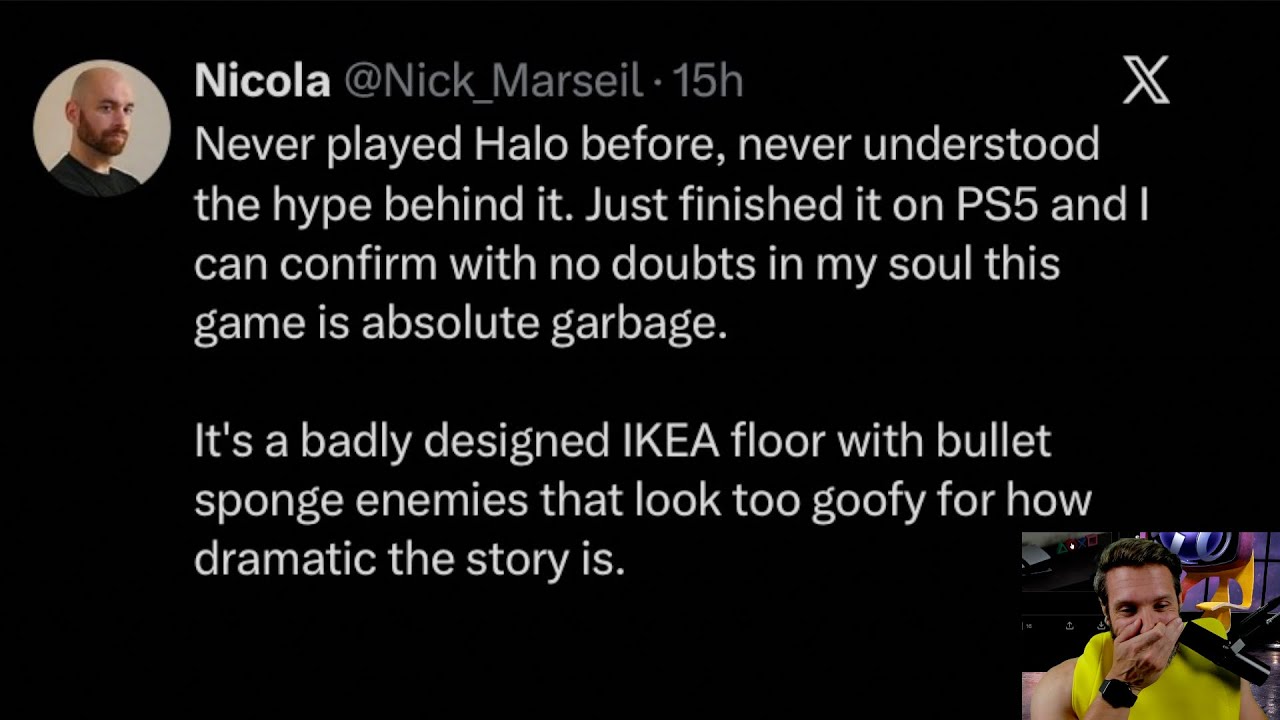The width and height of the screenshot is (1280, 720).
Task: Click the word IKEA in the tweet
Action: (664, 440)
